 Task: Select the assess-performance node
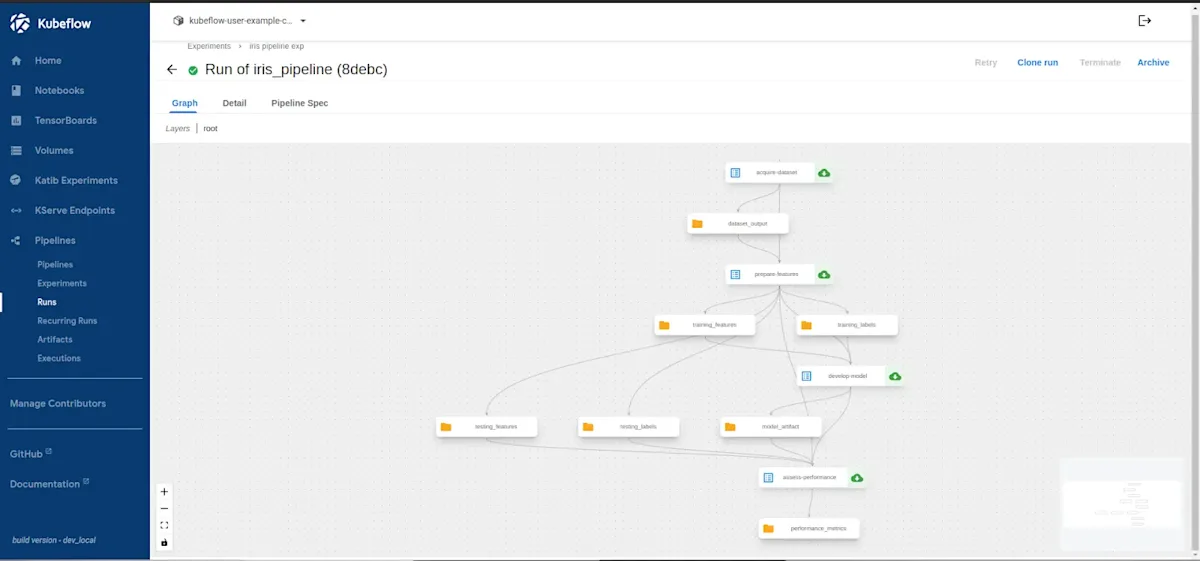802,478
